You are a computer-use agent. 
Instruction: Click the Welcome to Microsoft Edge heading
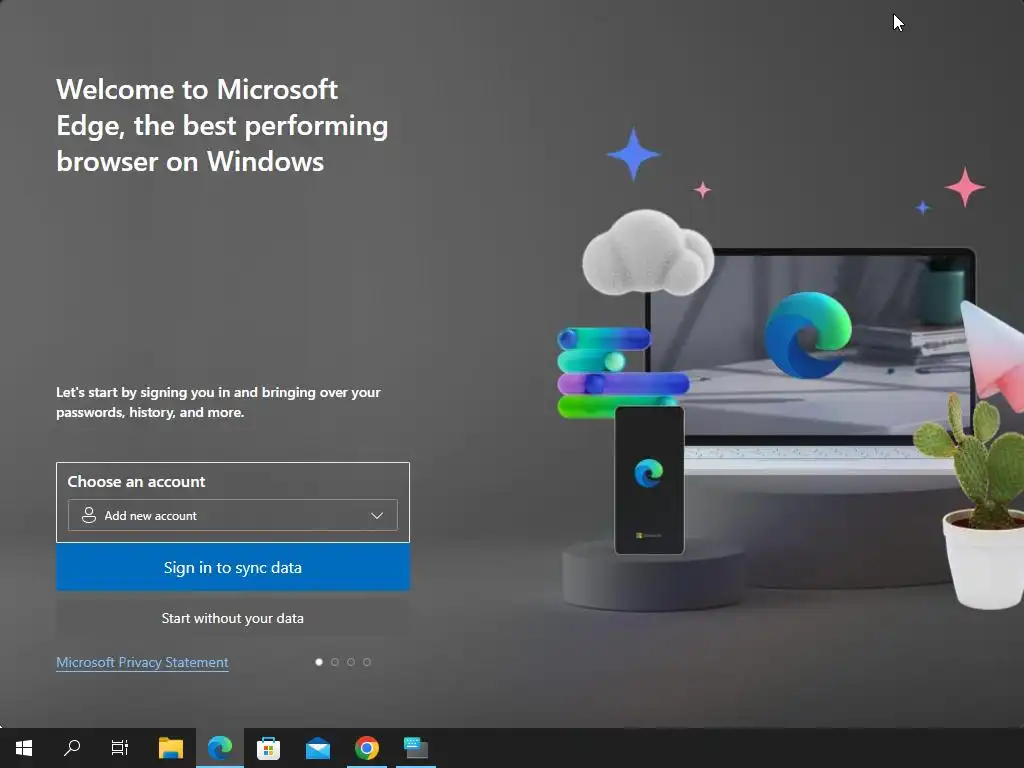pyautogui.click(x=222, y=125)
